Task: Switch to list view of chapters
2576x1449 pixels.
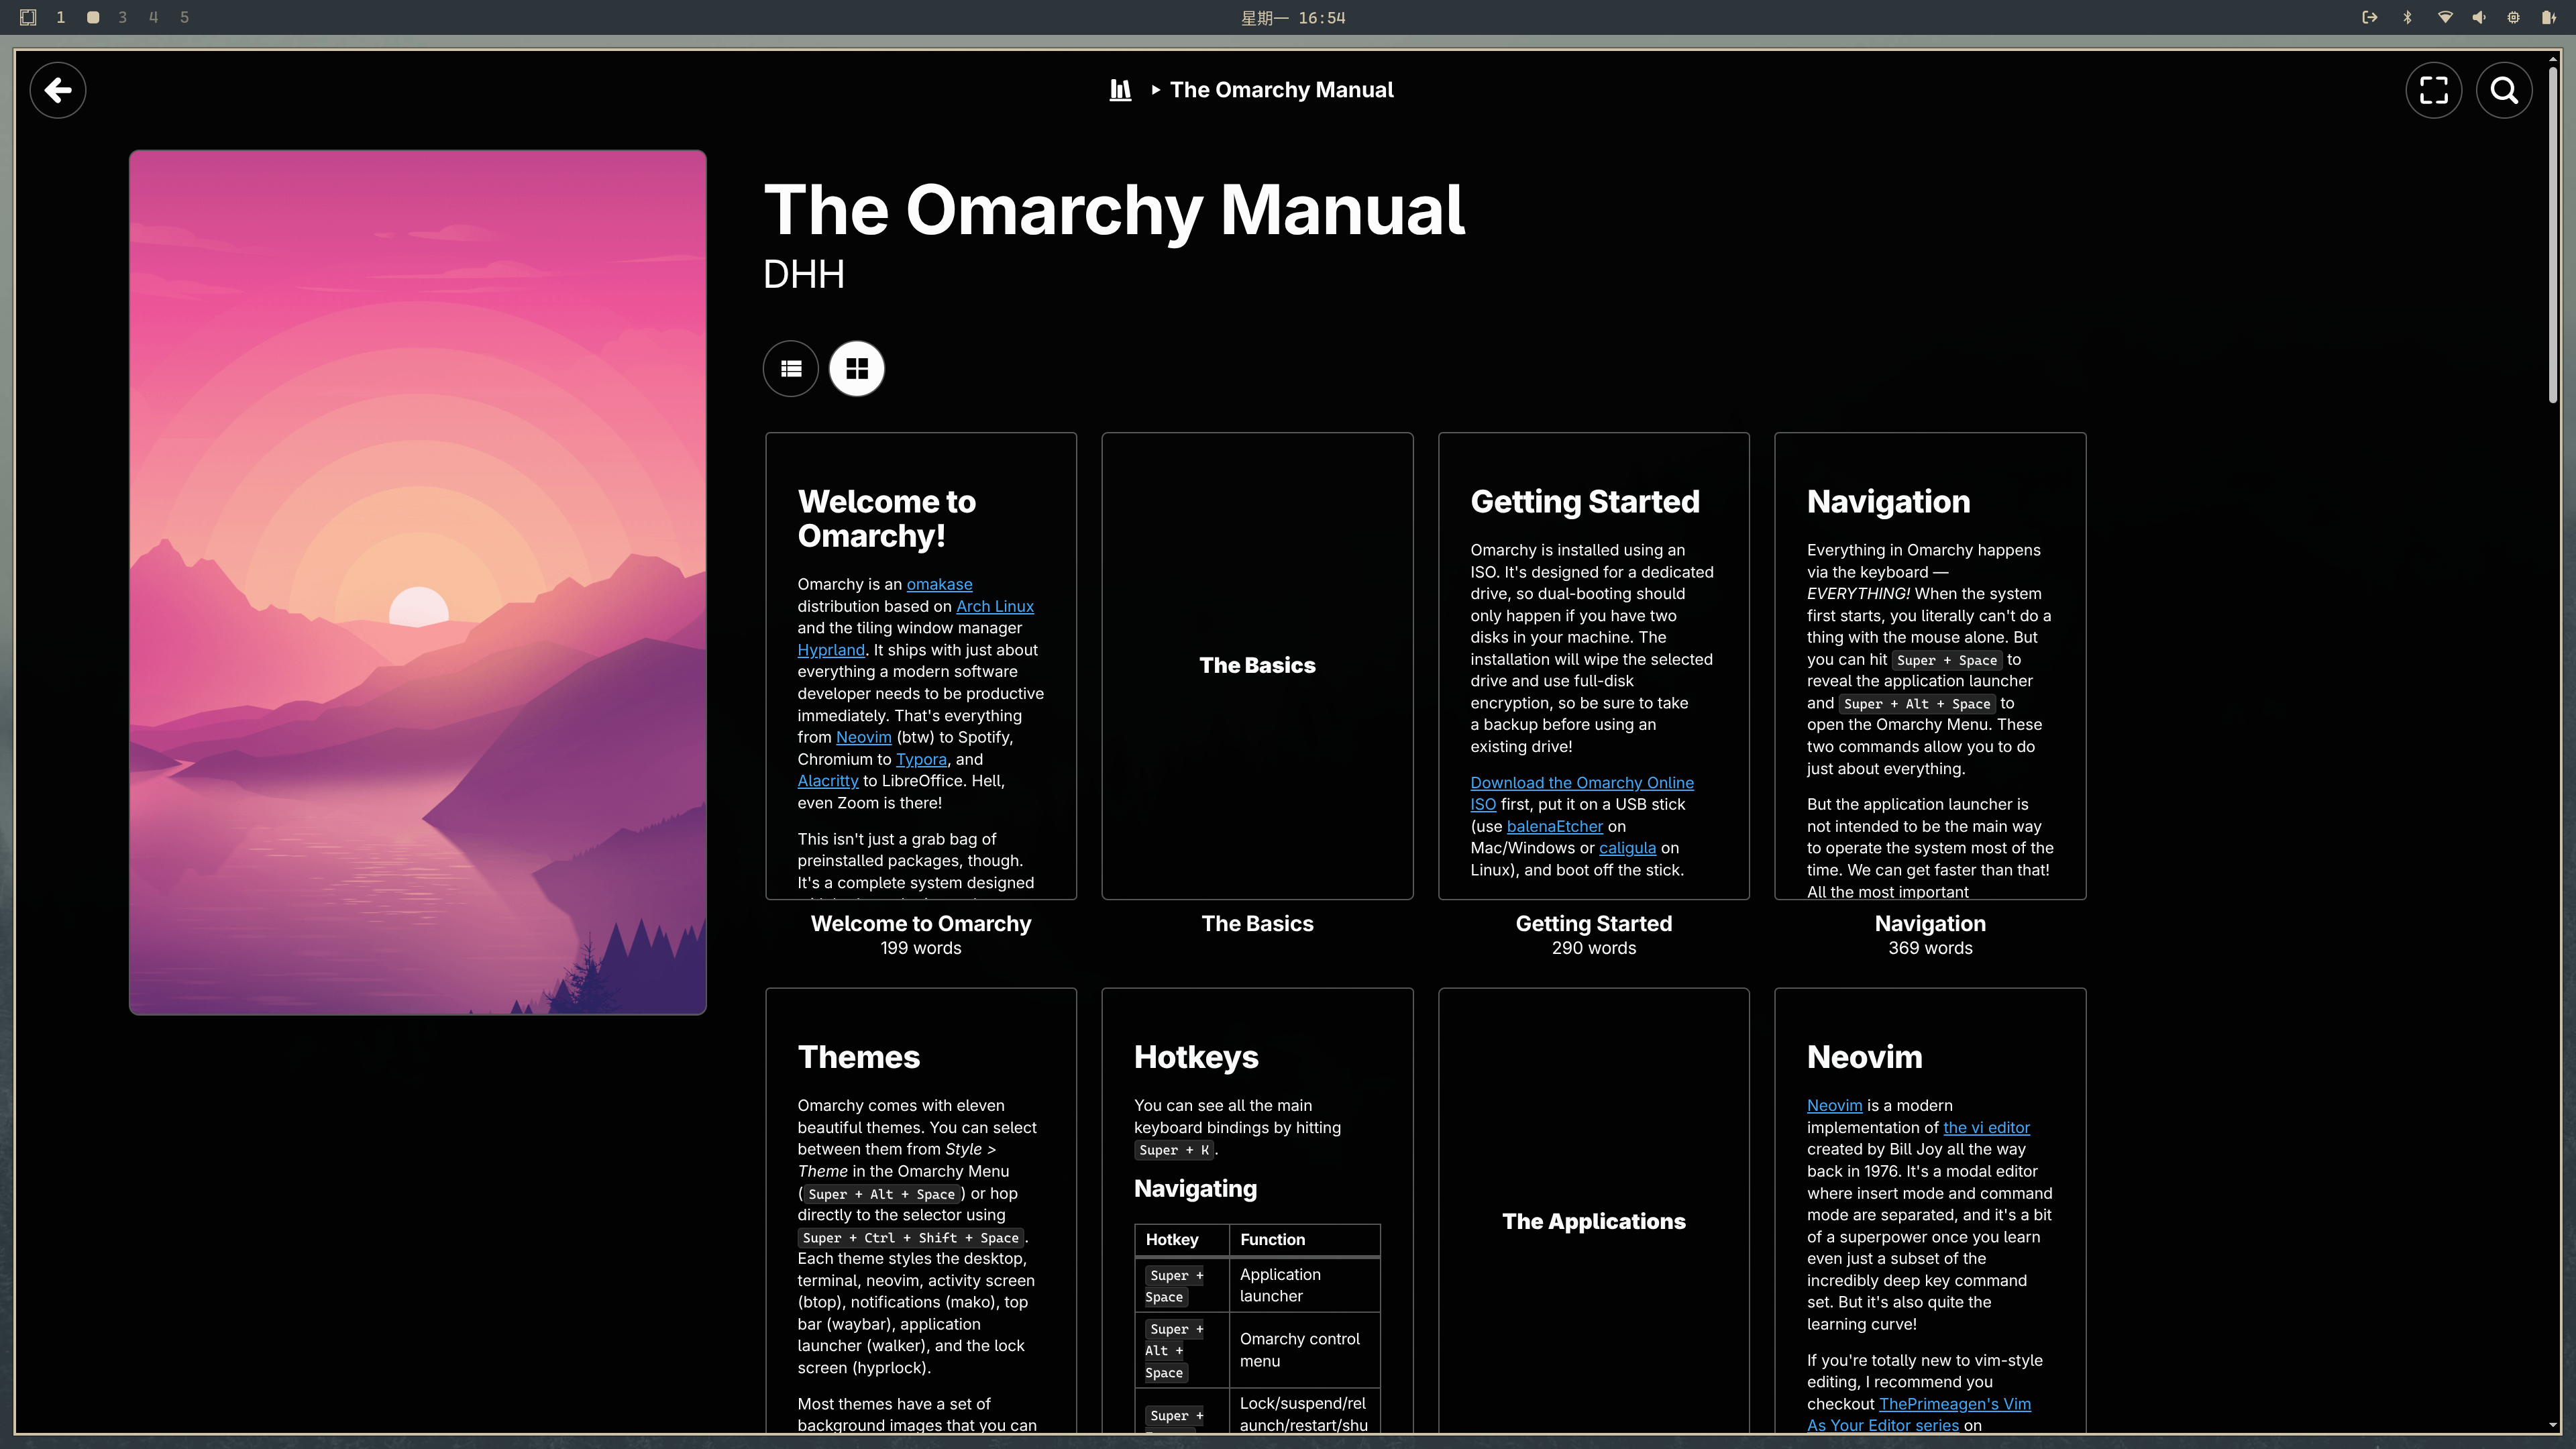Action: pos(791,369)
